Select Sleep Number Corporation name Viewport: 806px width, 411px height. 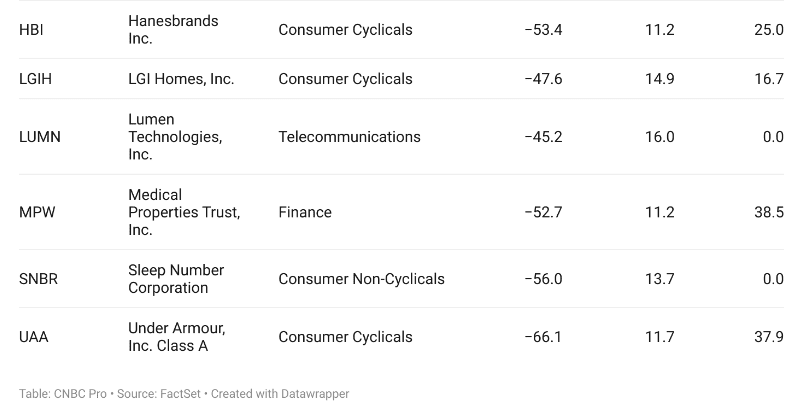click(x=176, y=279)
